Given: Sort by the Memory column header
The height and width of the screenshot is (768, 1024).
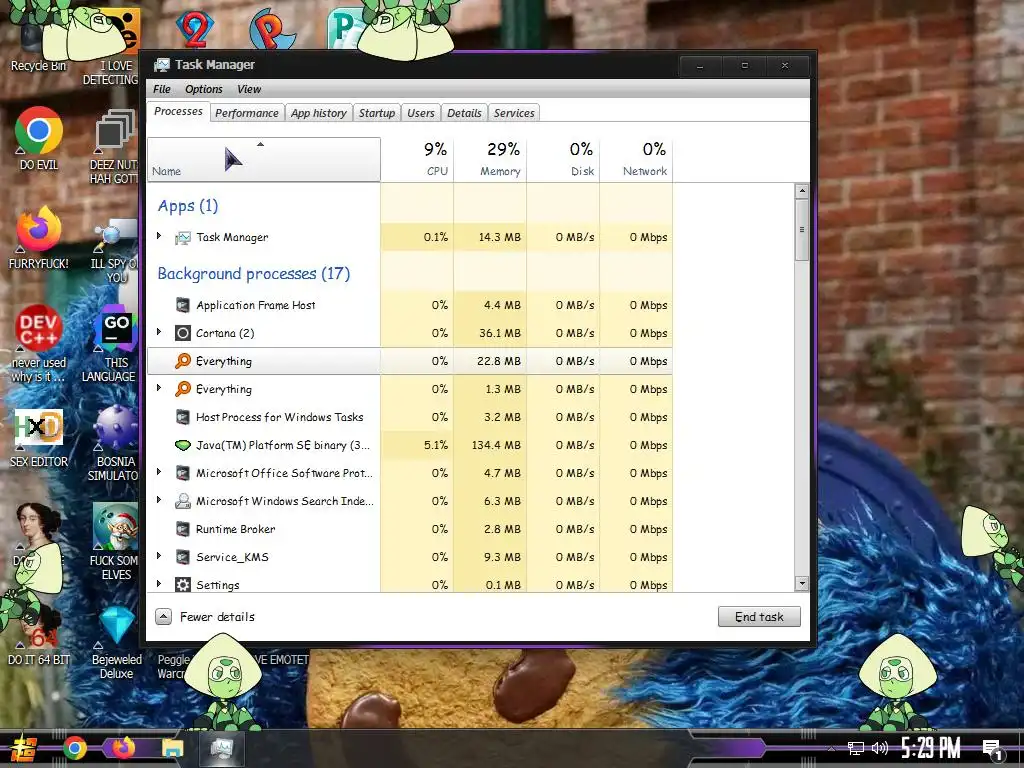Looking at the screenshot, I should click(490, 159).
